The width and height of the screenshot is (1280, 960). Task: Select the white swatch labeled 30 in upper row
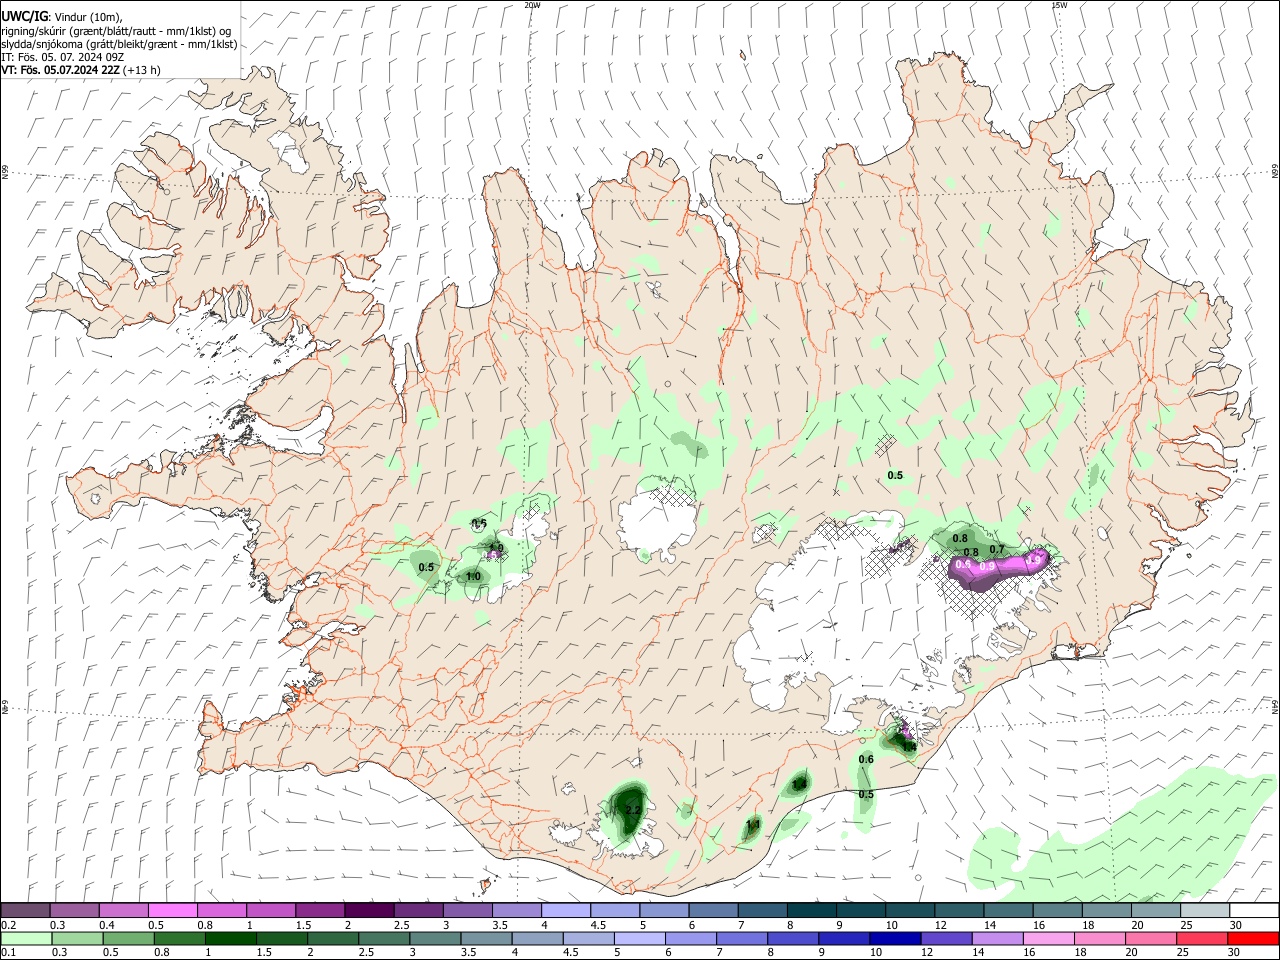coord(1254,910)
